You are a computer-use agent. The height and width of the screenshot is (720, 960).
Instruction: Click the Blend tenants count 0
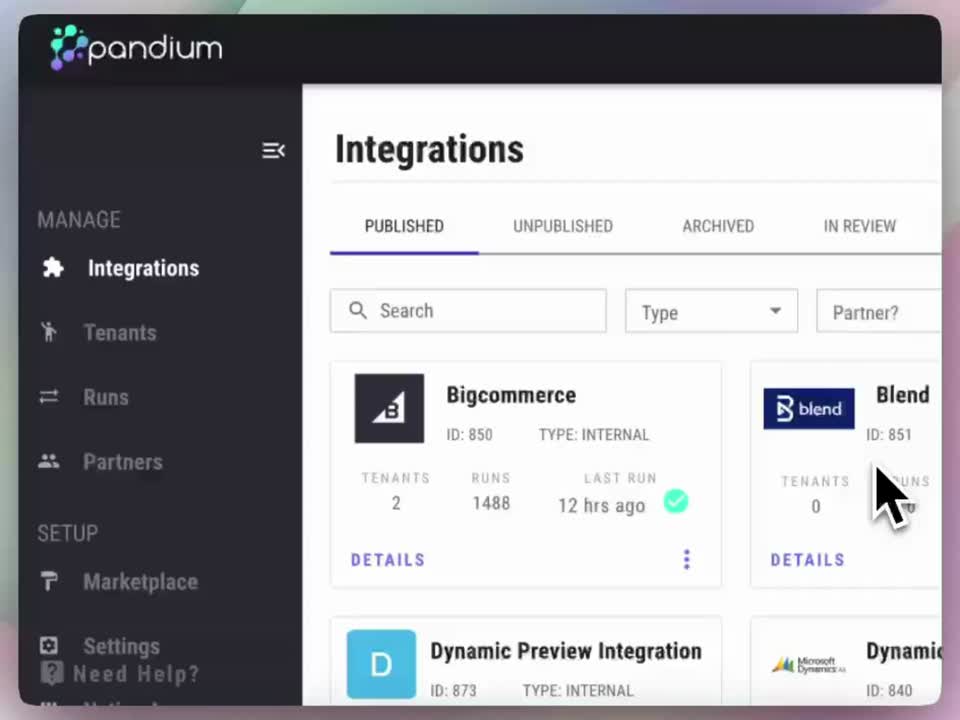pos(816,506)
